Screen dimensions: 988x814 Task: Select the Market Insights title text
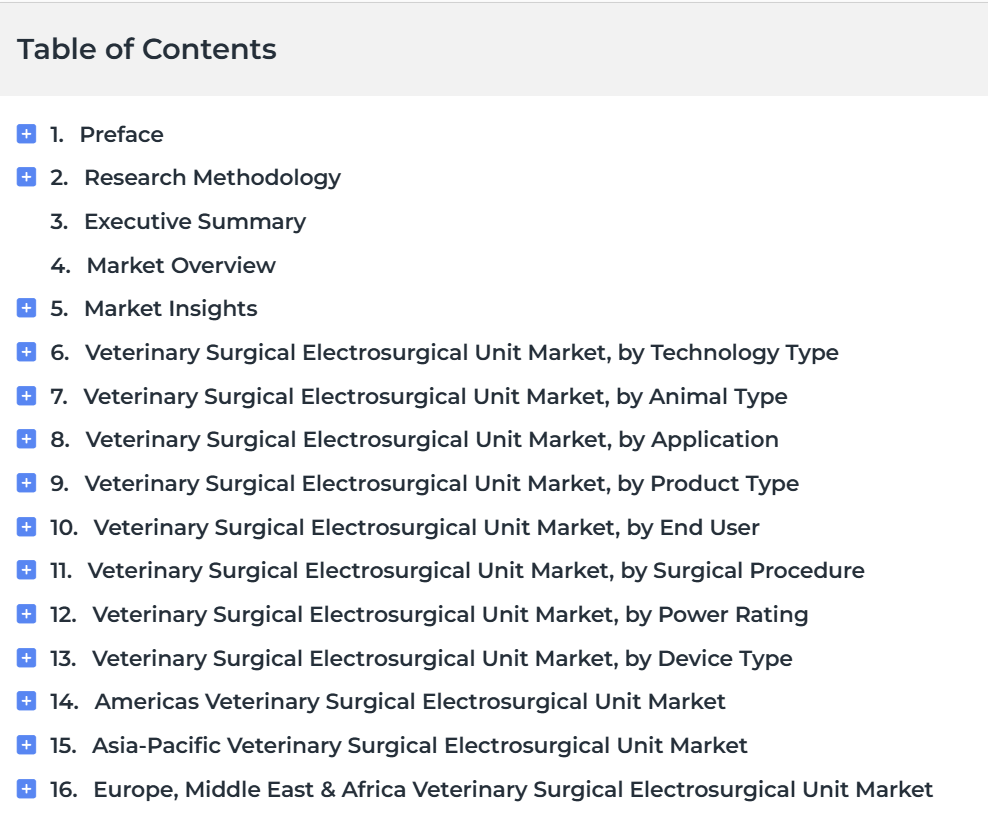tap(171, 309)
